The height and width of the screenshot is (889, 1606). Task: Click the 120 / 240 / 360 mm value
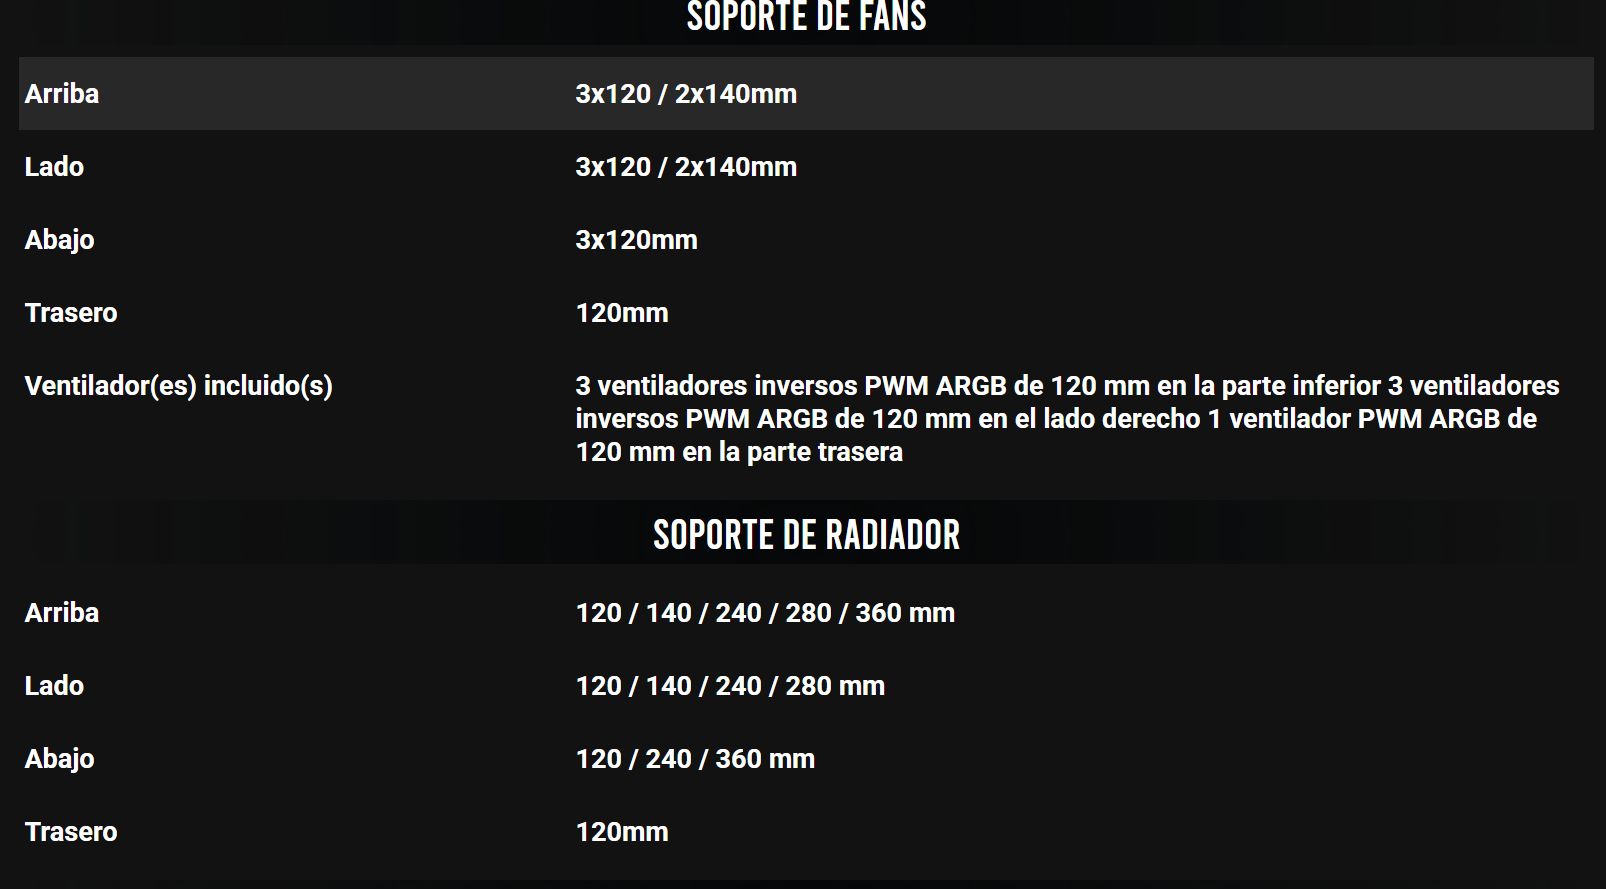695,759
